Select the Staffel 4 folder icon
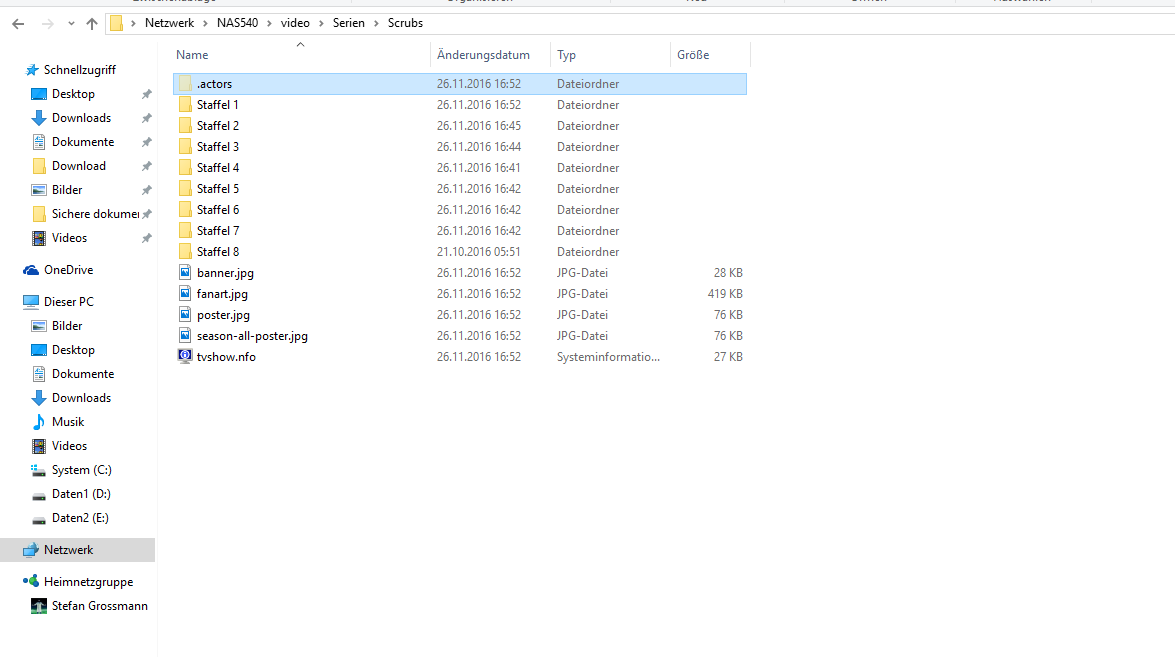The image size is (1175, 657). click(185, 167)
